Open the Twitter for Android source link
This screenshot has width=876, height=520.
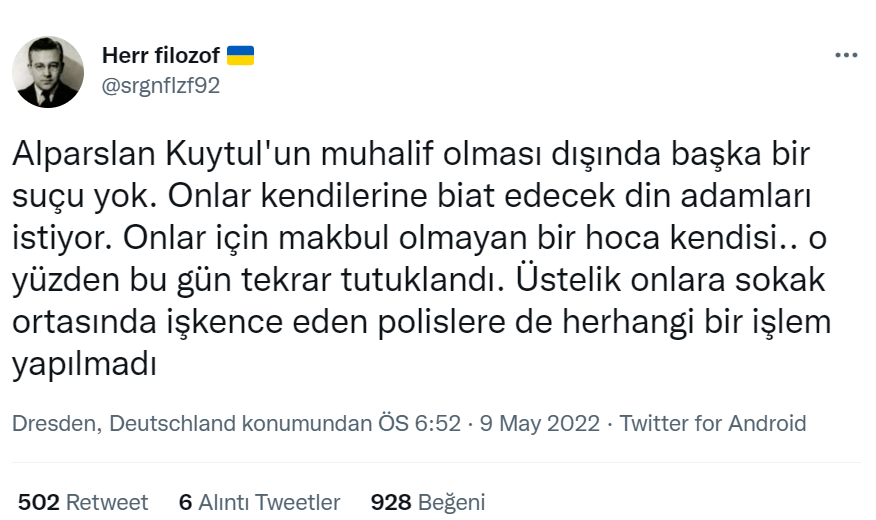[x=713, y=423]
